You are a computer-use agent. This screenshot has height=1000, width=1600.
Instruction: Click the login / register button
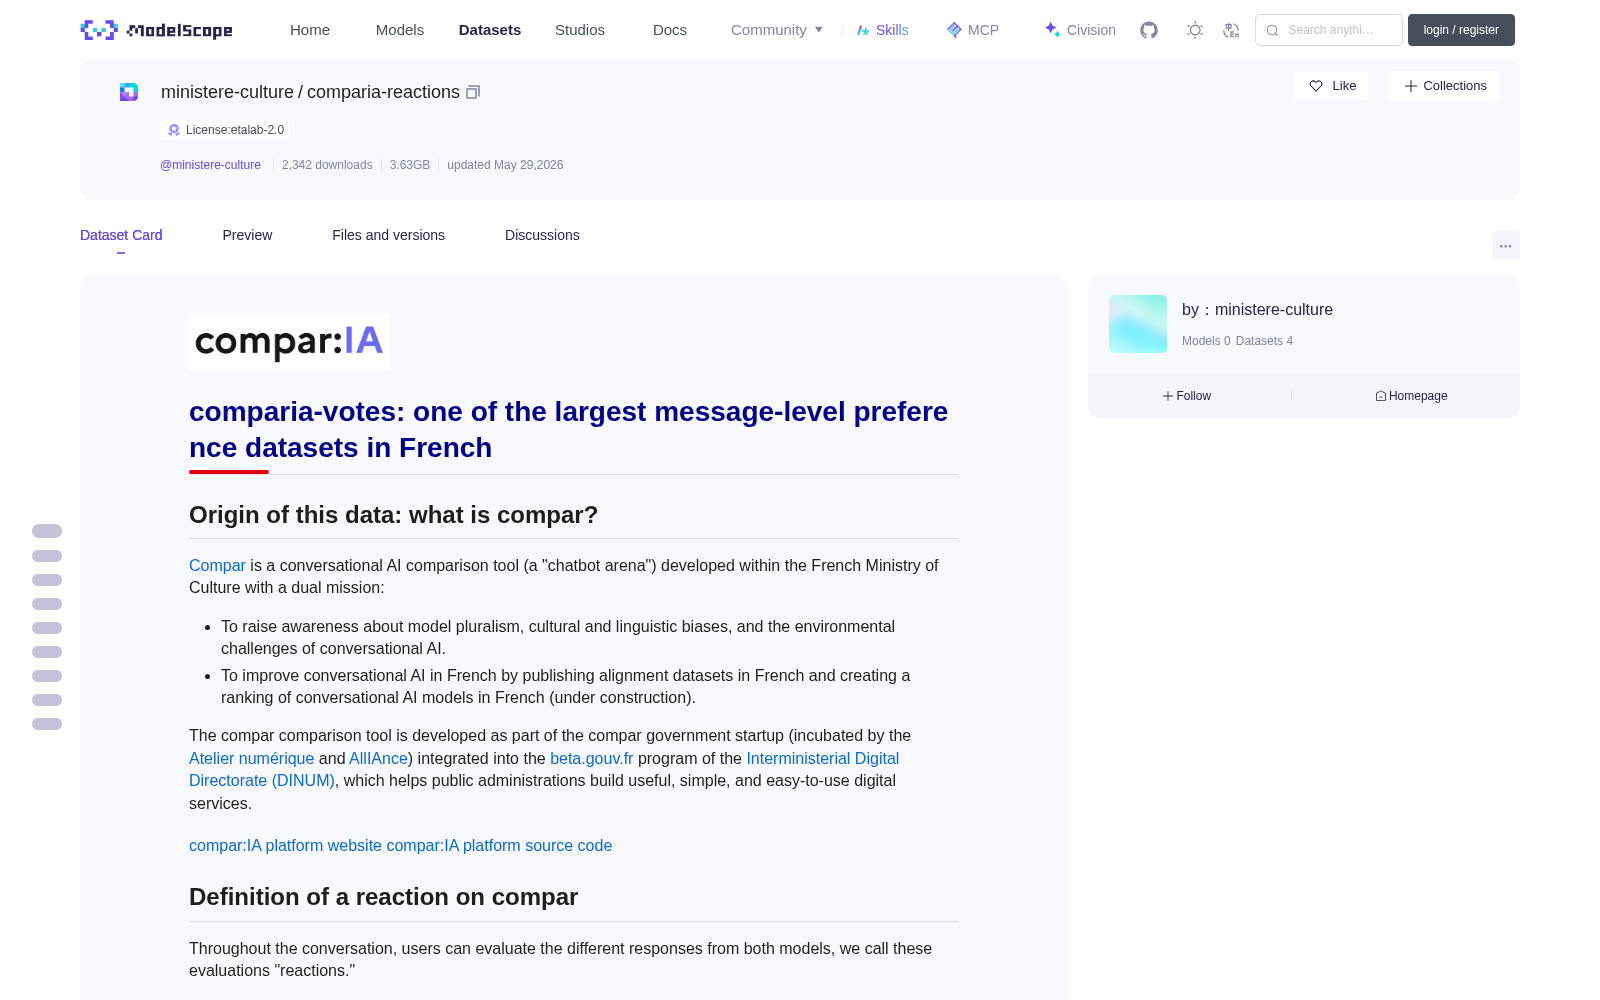coord(1461,30)
